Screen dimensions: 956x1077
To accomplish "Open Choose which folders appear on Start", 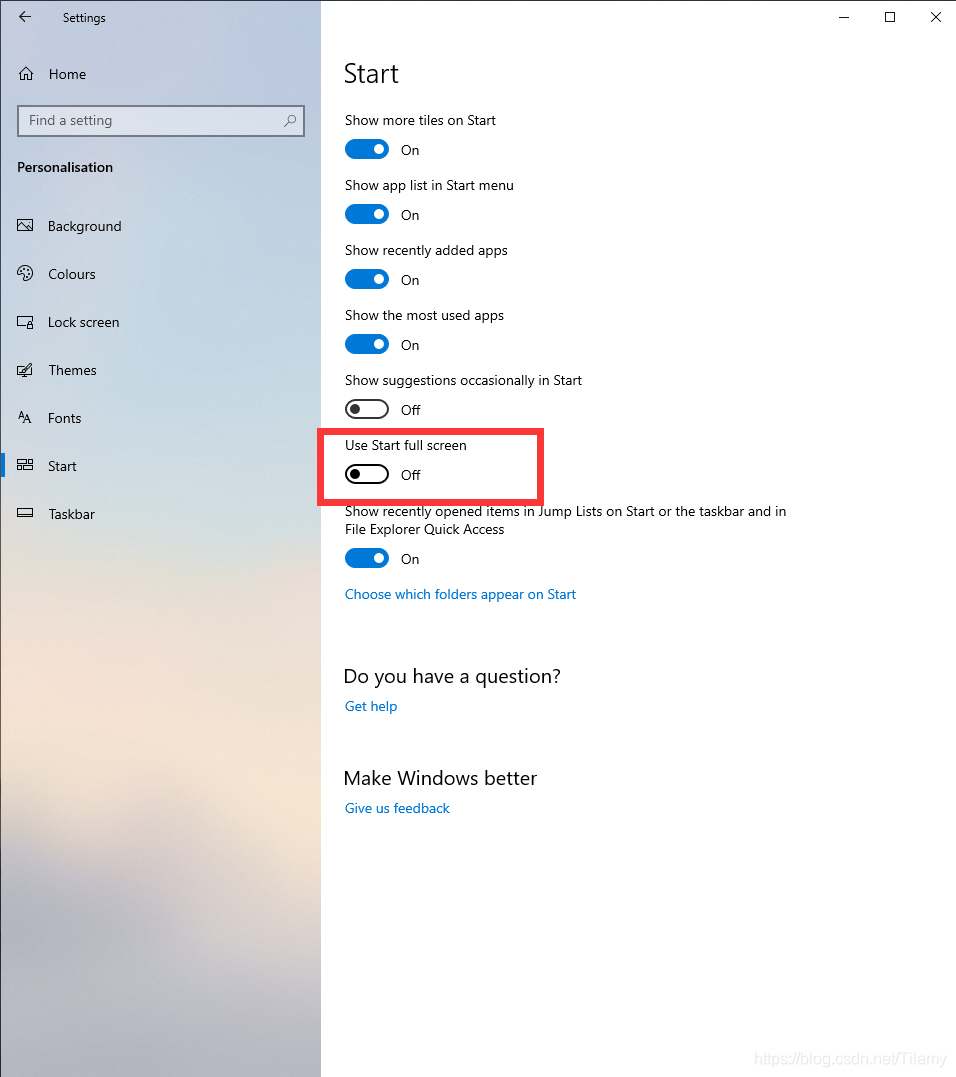I will [460, 594].
